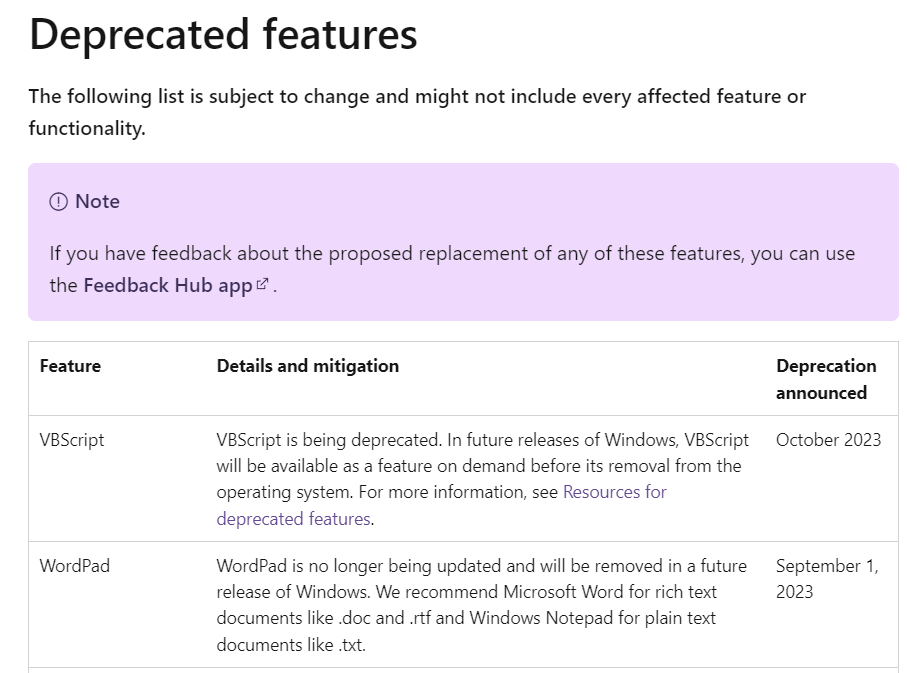907x673 pixels.
Task: Click the 'following list is subject to change' paragraph
Action: coord(417,112)
